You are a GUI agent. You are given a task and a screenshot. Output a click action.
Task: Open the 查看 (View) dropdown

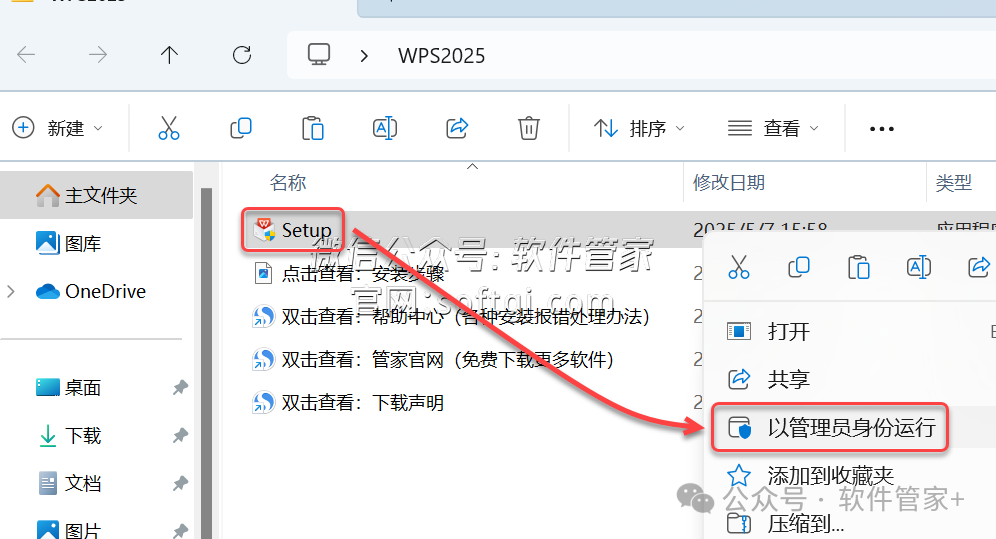tap(773, 128)
